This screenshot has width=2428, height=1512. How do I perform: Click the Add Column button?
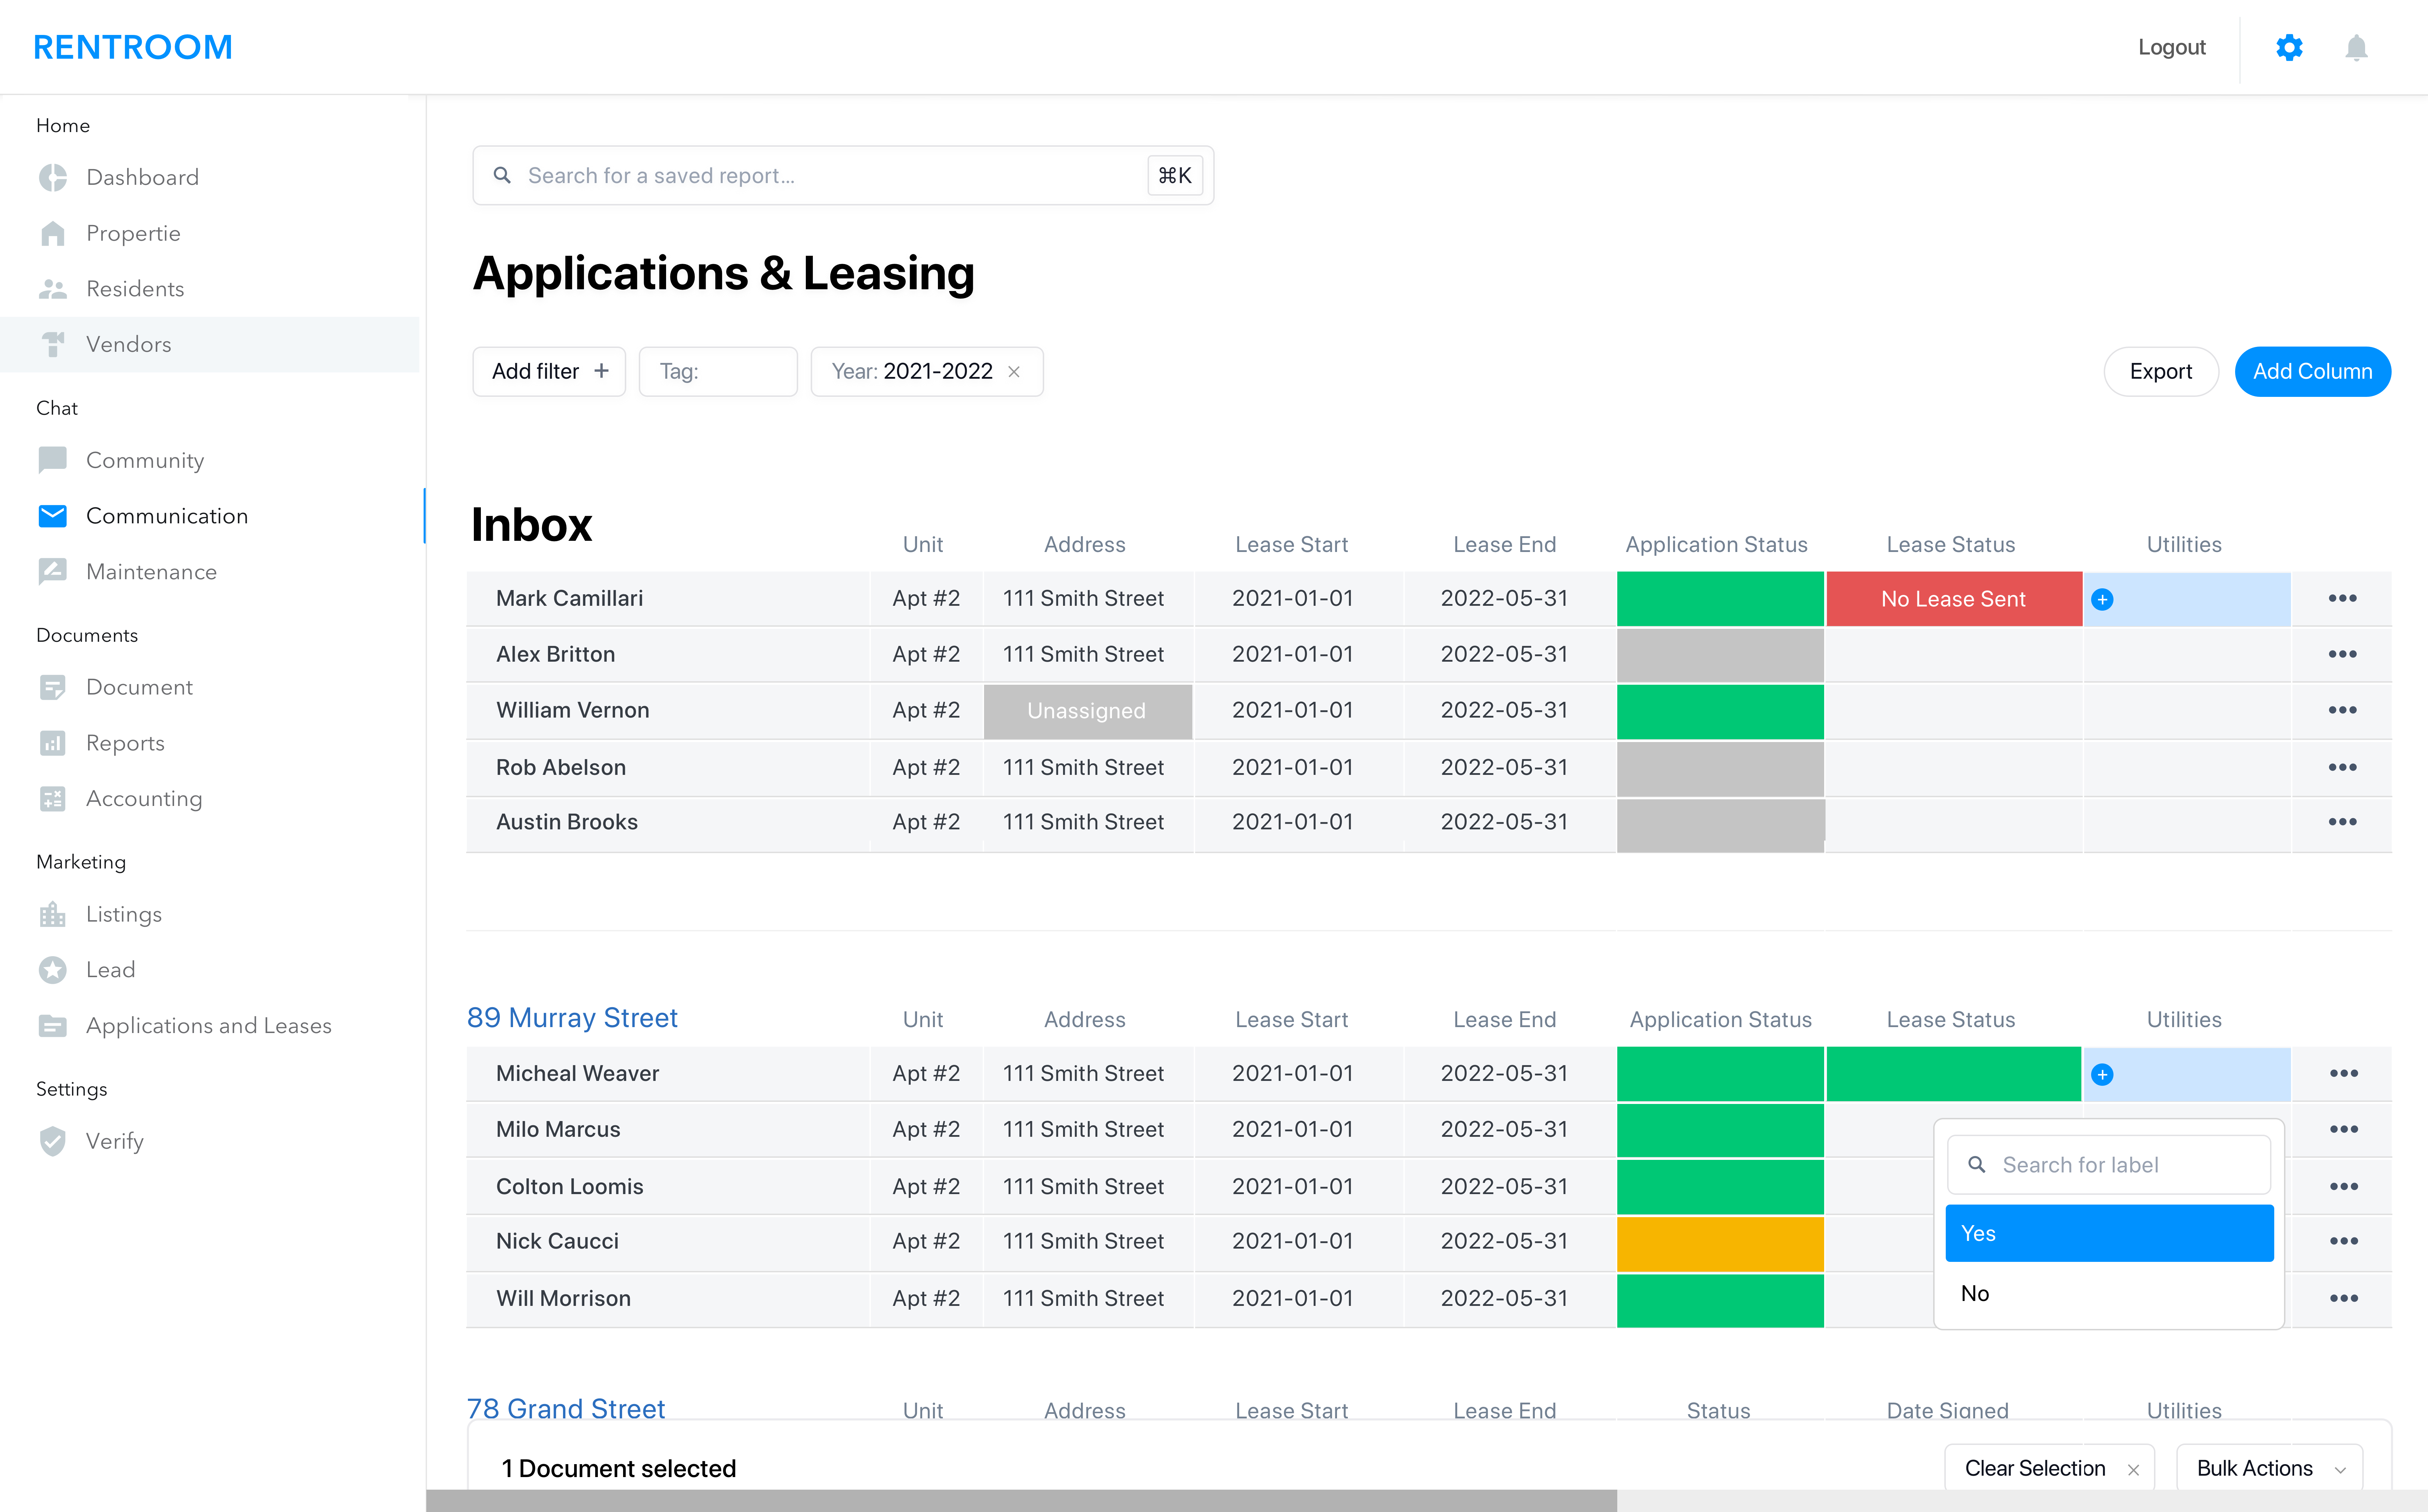point(2313,371)
